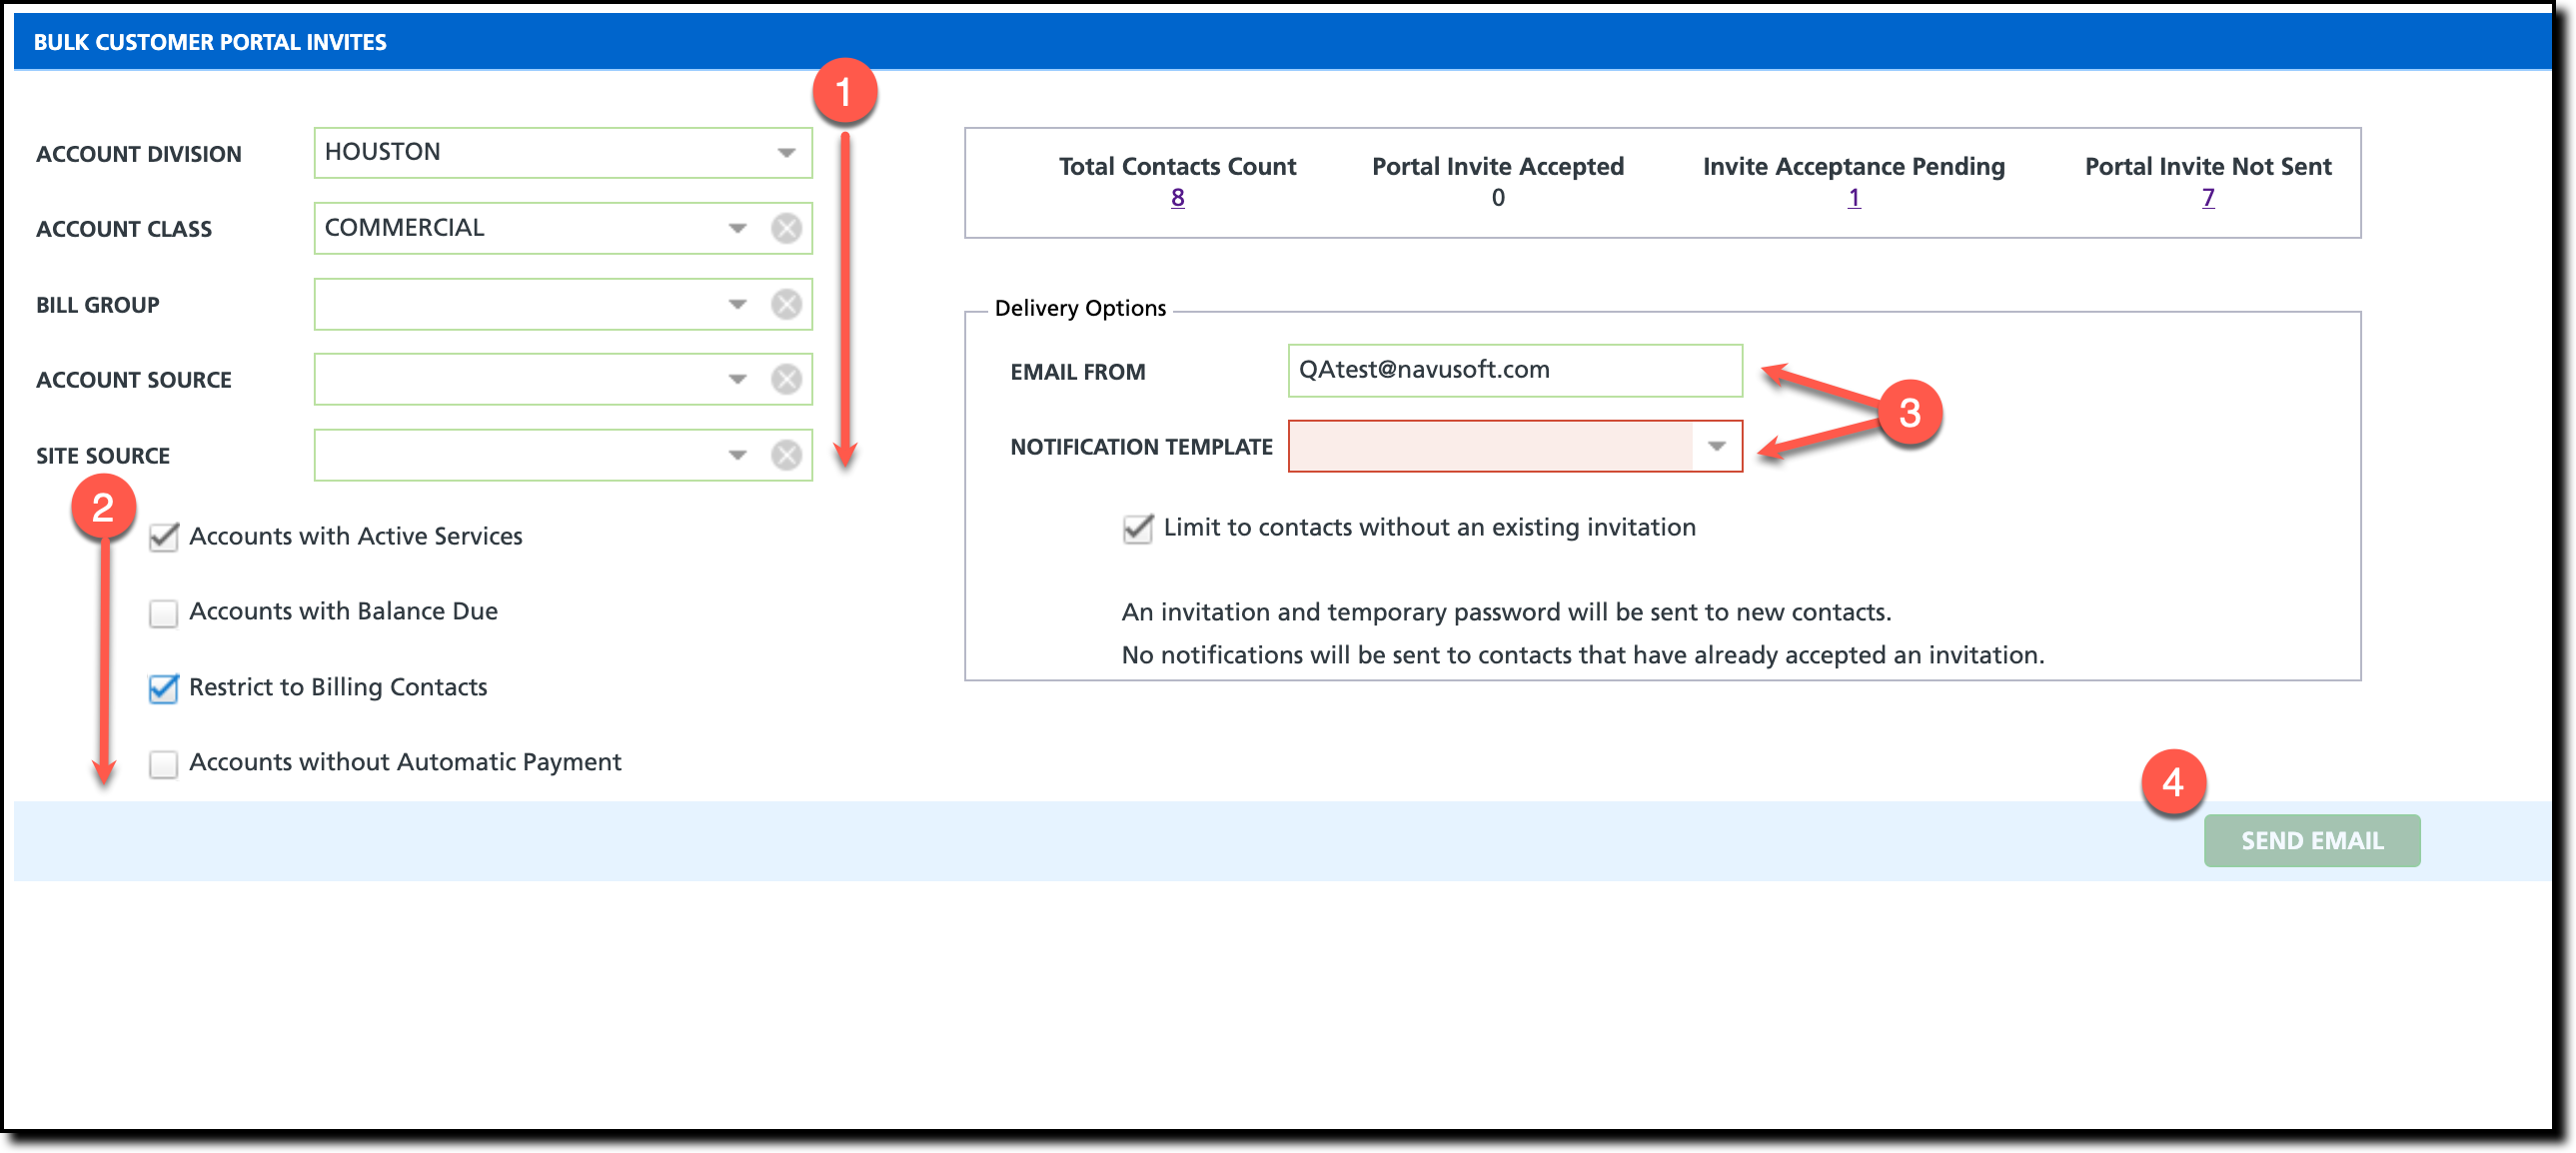Open Portal Invite Not Sent count link

coord(2207,198)
